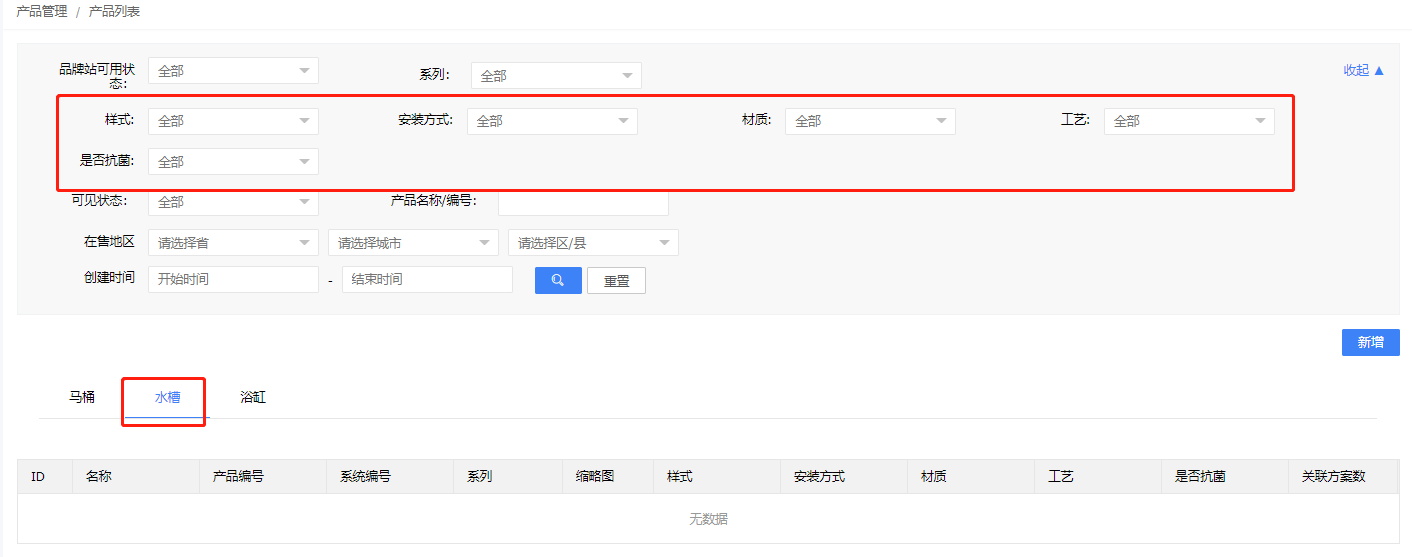Viewport: 1412px width, 557px height.
Task: Open the 是否抗菌 dropdown
Action: pyautogui.click(x=233, y=162)
